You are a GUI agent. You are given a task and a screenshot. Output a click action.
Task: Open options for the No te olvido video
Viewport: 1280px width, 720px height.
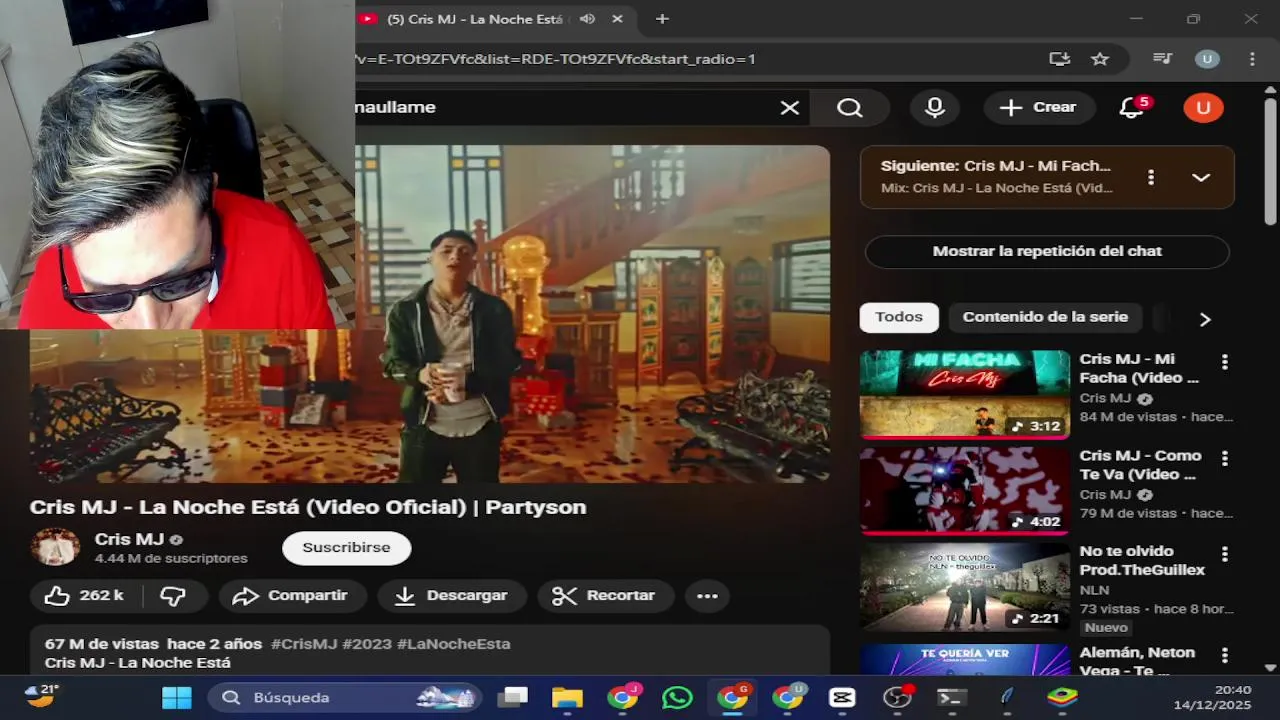coord(1224,554)
